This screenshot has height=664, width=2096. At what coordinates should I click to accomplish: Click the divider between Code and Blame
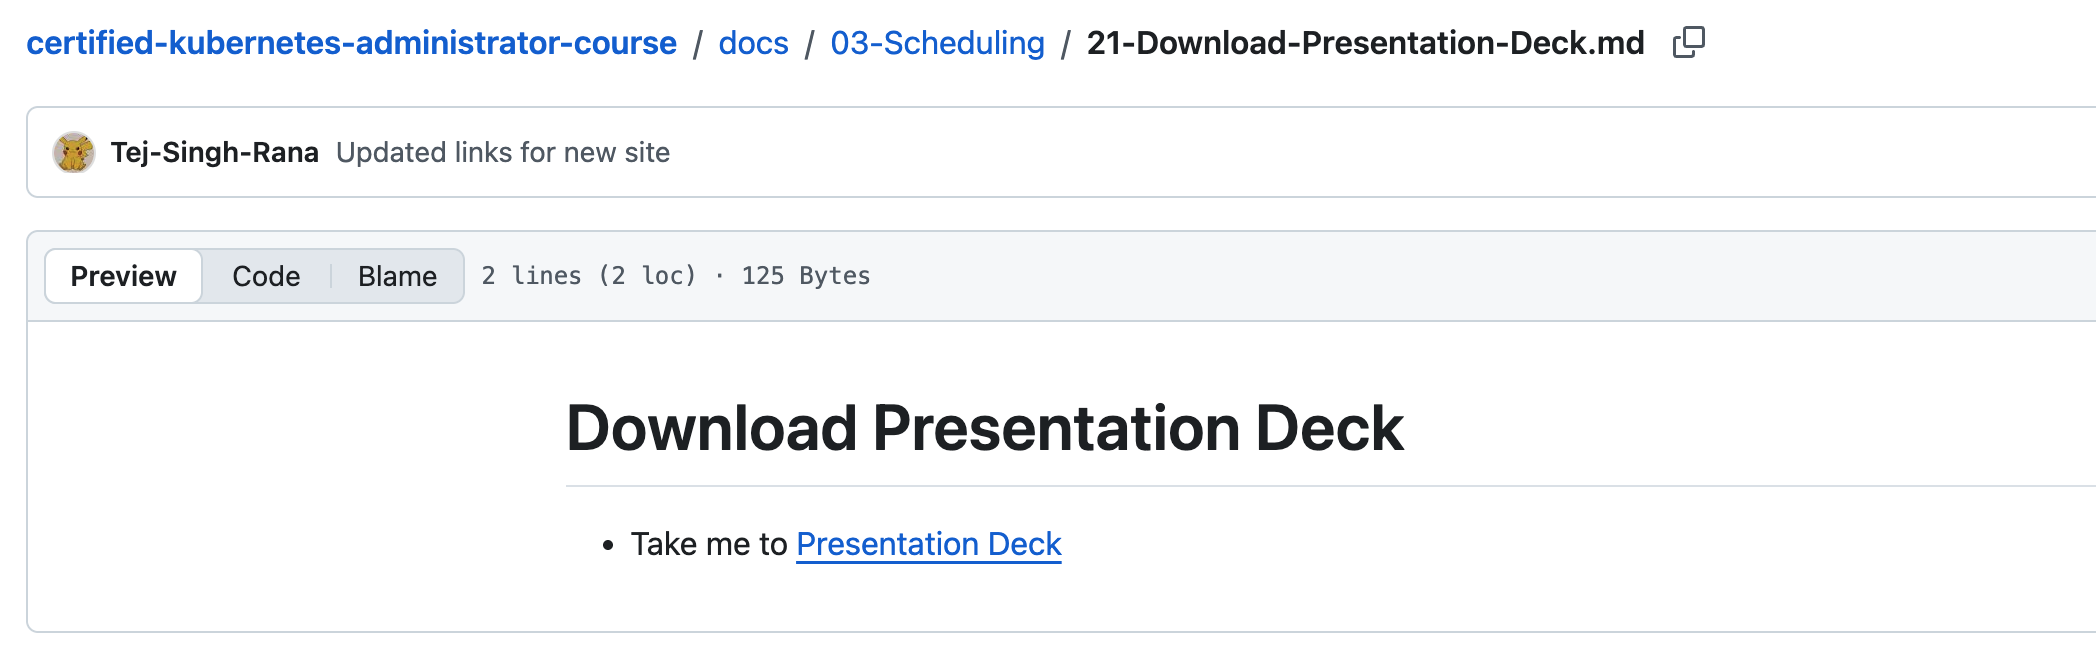pos(330,276)
